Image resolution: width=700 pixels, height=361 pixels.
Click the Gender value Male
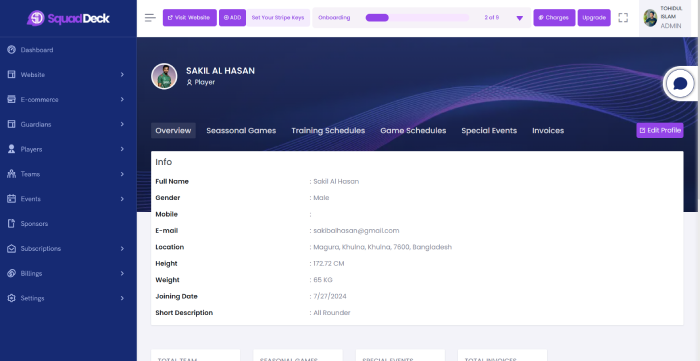(x=321, y=198)
